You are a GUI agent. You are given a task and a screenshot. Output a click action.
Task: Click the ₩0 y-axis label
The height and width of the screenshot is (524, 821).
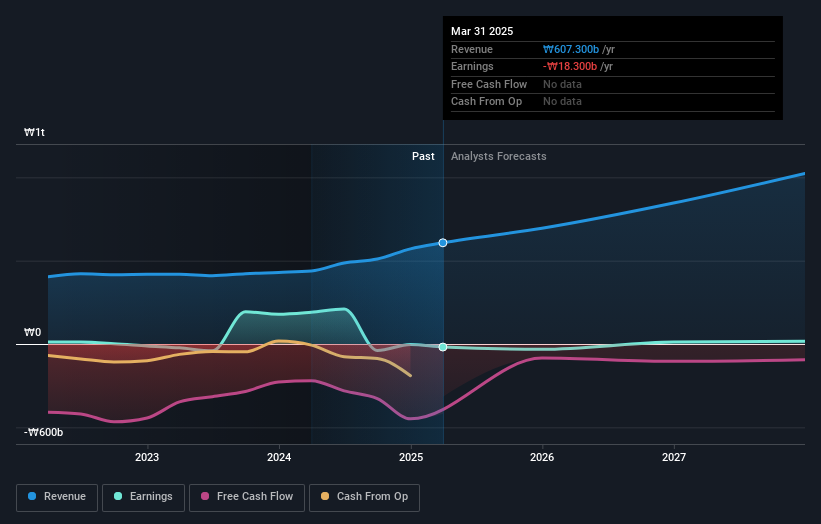(32, 332)
